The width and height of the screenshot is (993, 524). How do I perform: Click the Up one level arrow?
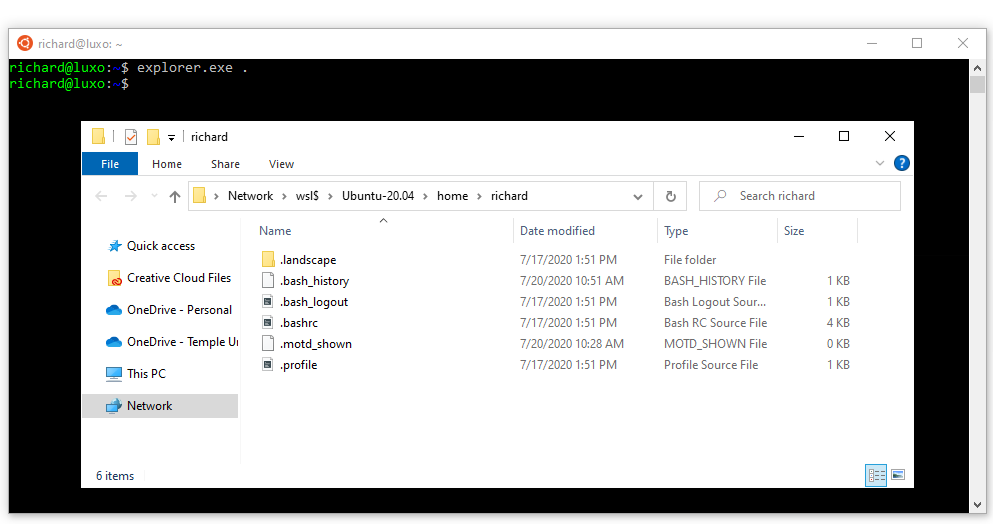click(175, 197)
